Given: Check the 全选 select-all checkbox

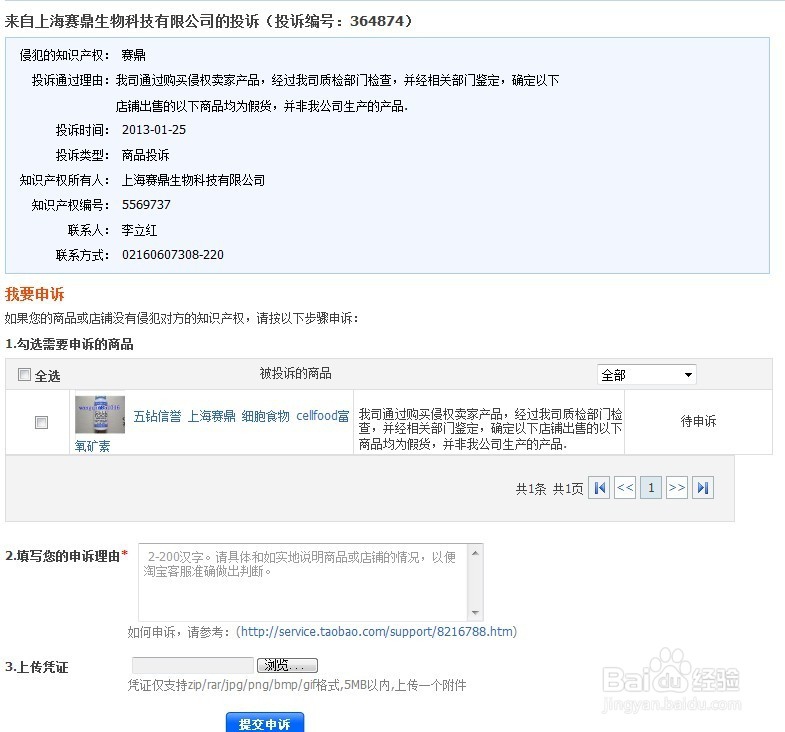Looking at the screenshot, I should point(24,375).
